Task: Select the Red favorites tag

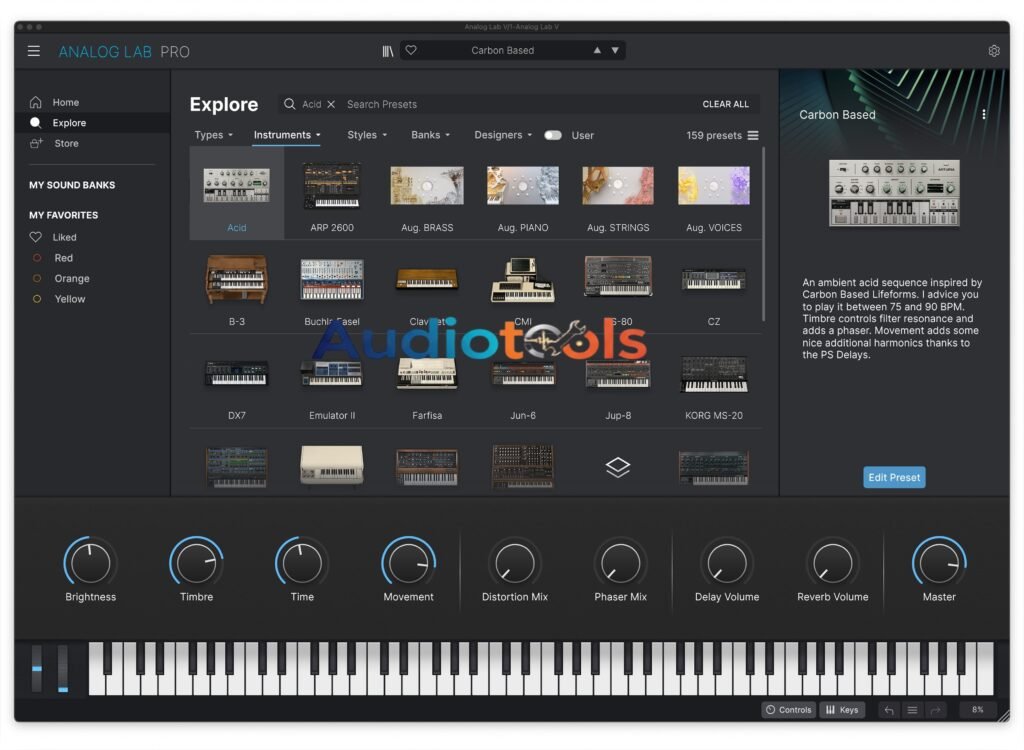Action: tap(64, 257)
